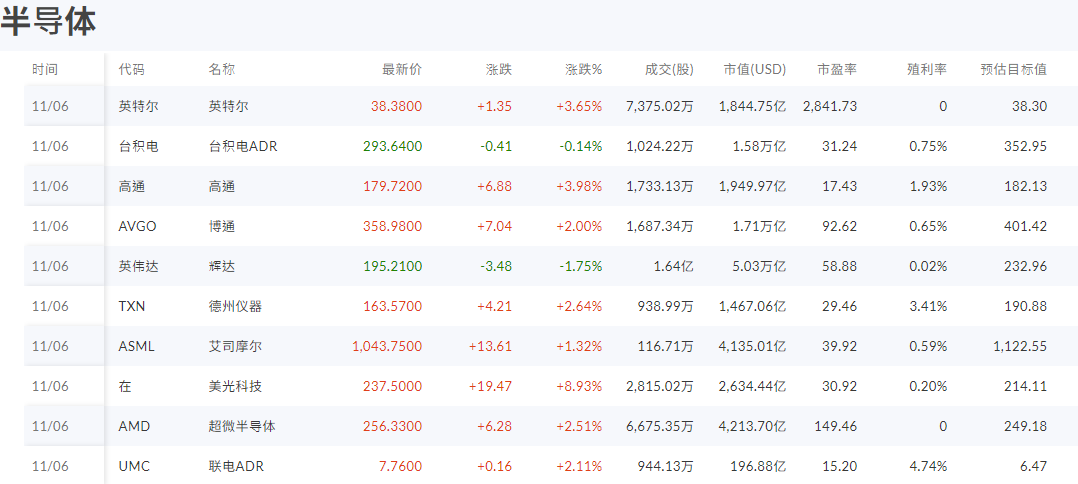
Task: Click the 市值(USD) column header
Action: pyautogui.click(x=754, y=70)
